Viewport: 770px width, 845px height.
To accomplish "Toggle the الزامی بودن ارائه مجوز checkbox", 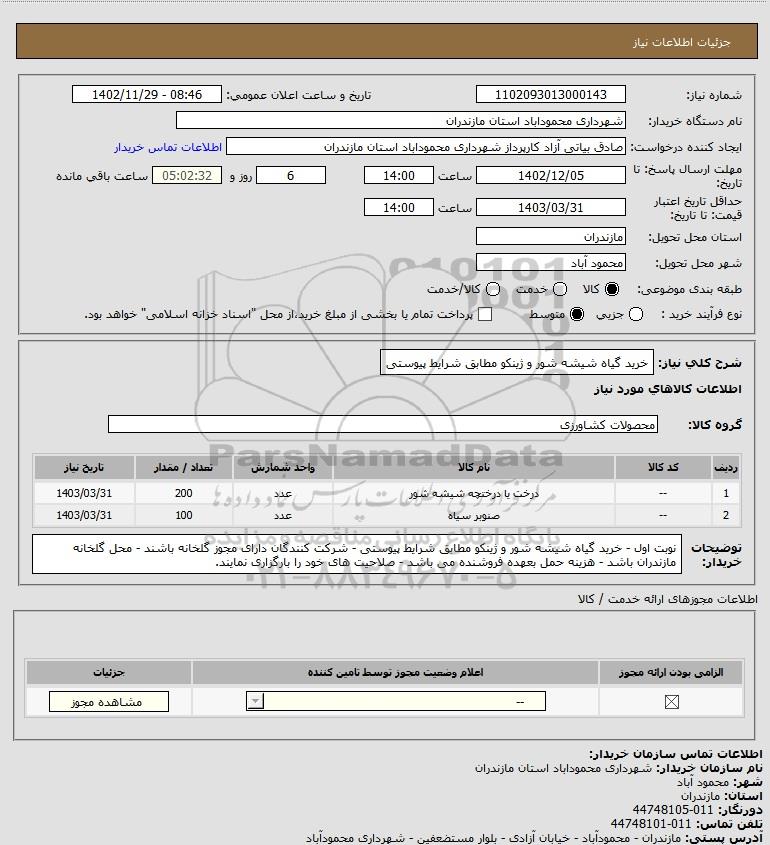I will coord(671,702).
